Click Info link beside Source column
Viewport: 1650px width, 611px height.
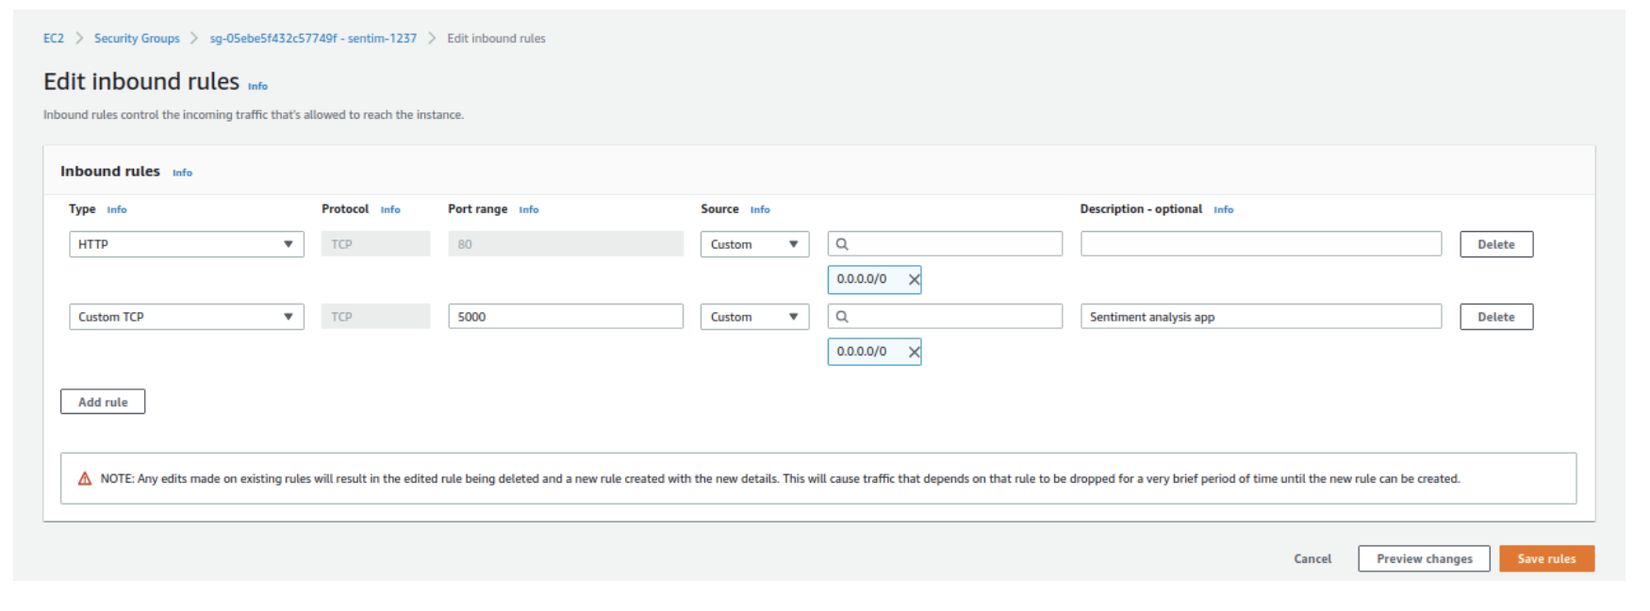point(760,210)
